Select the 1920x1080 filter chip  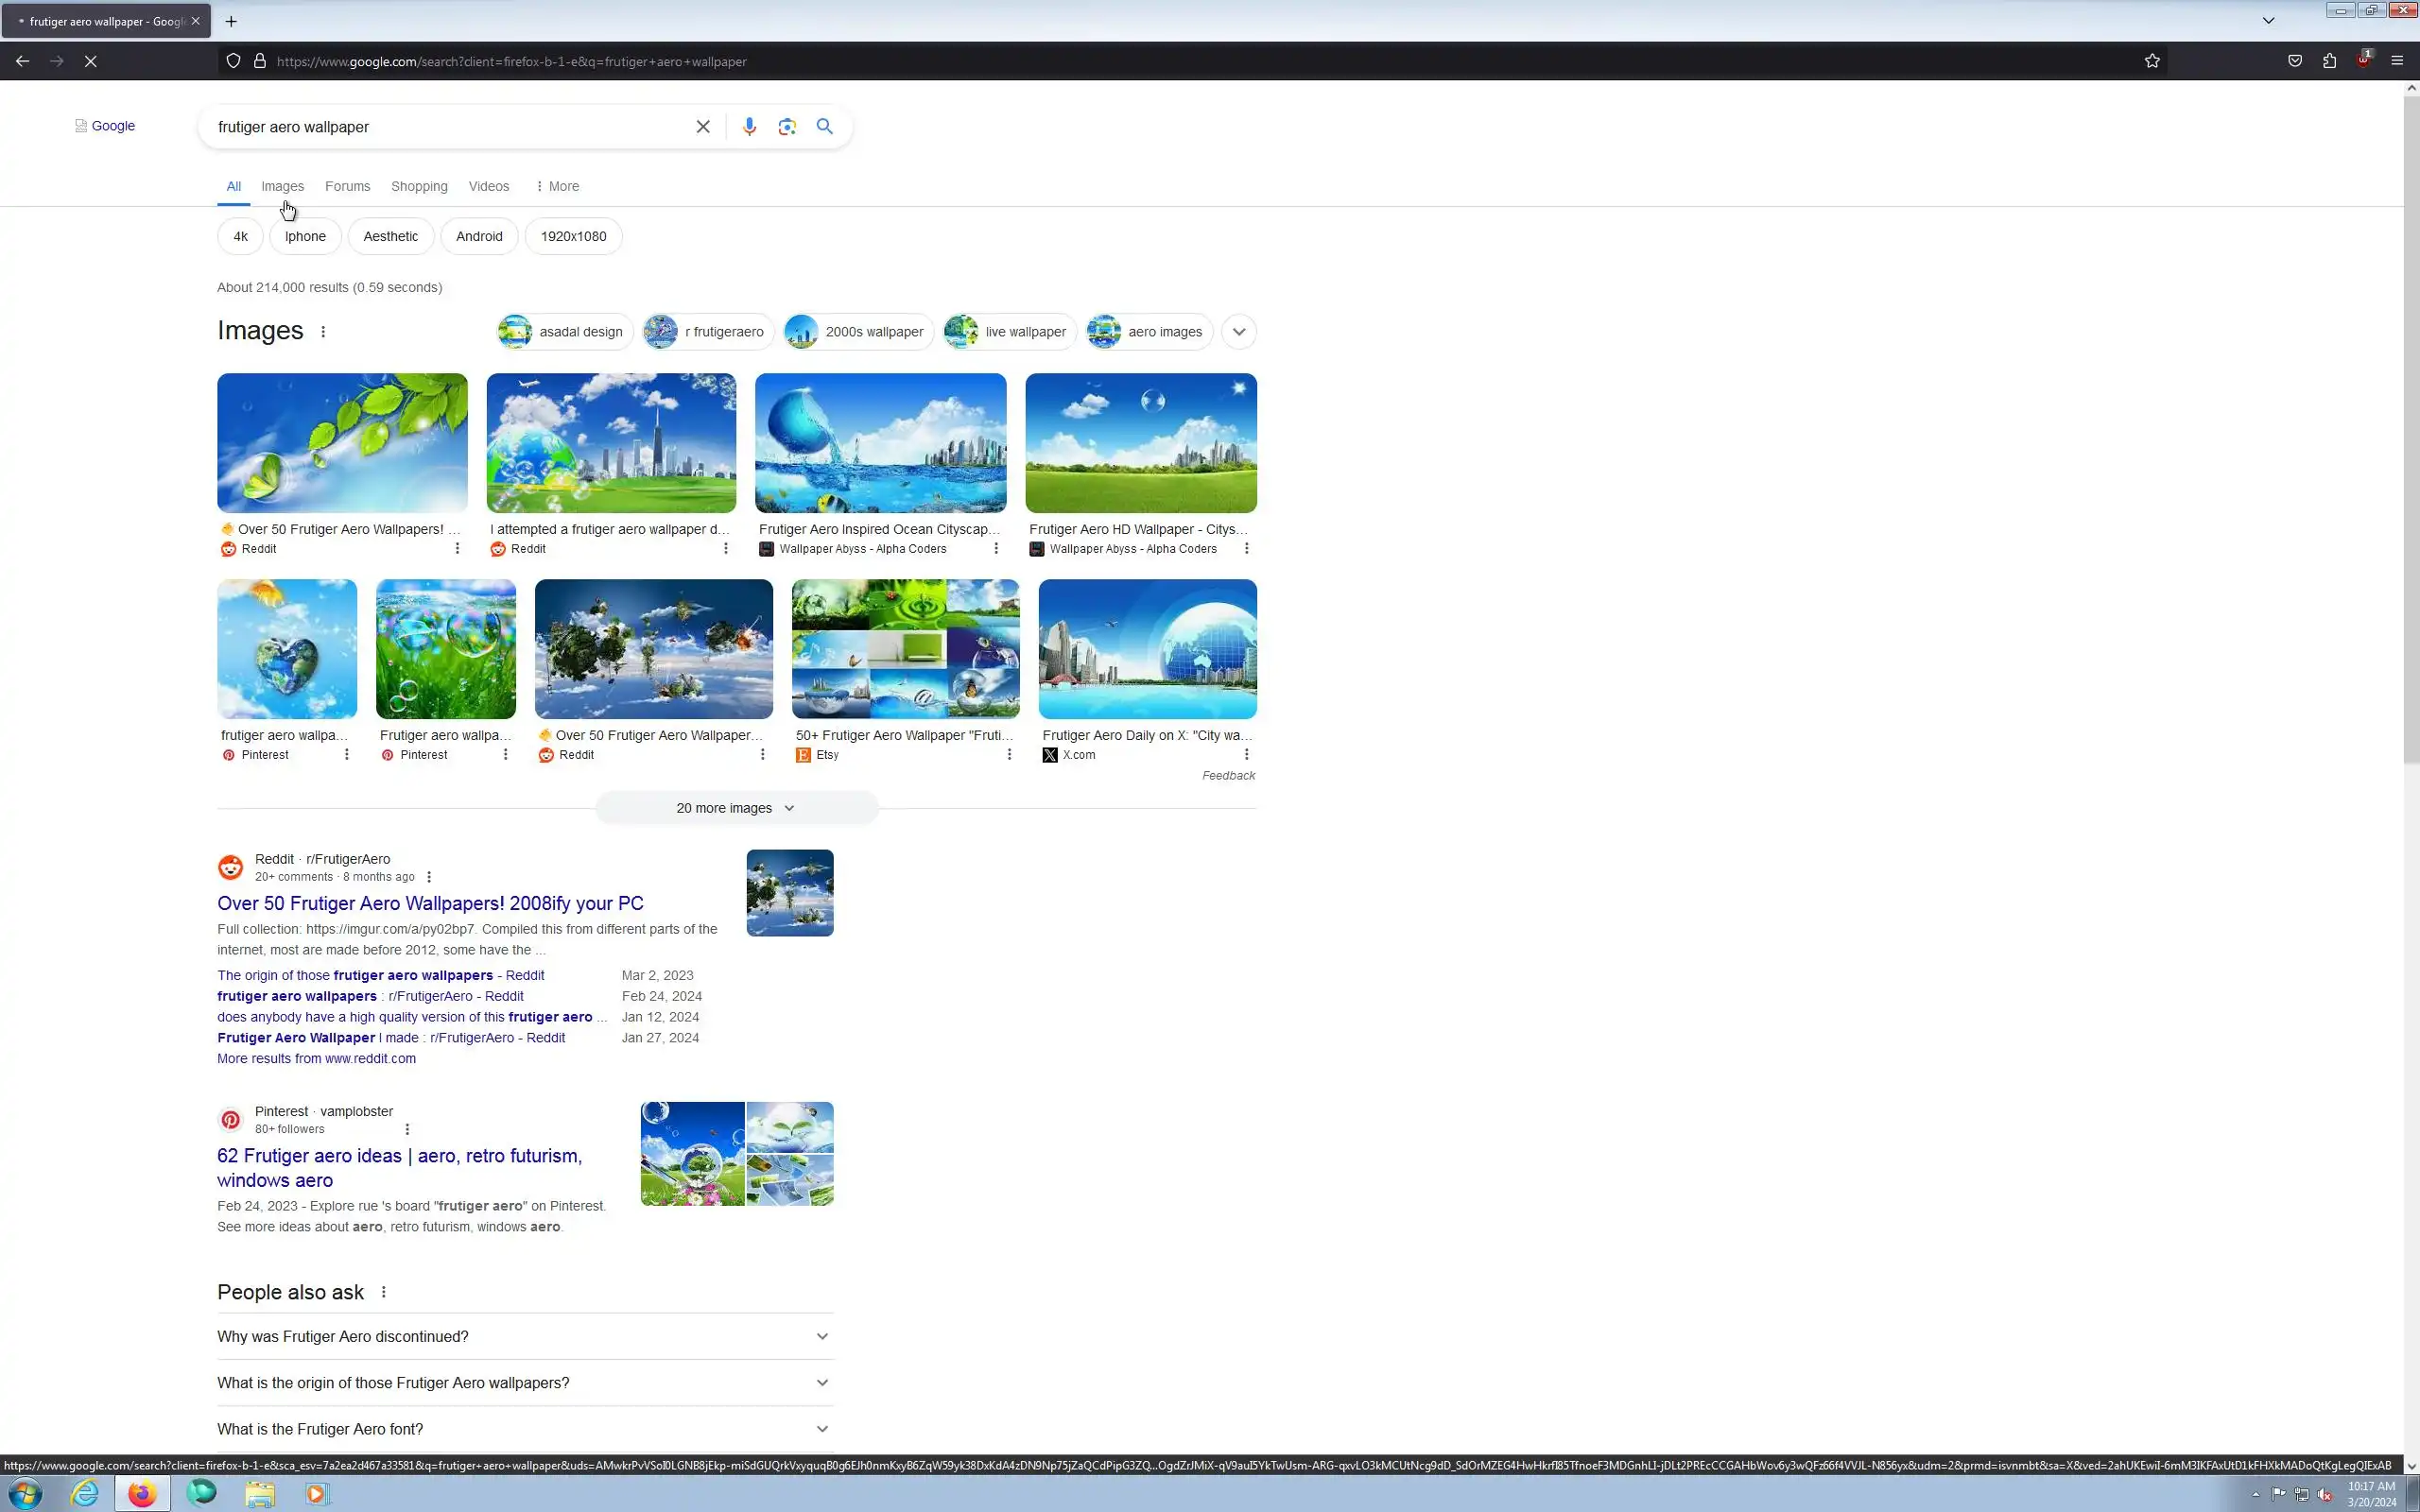(x=573, y=237)
